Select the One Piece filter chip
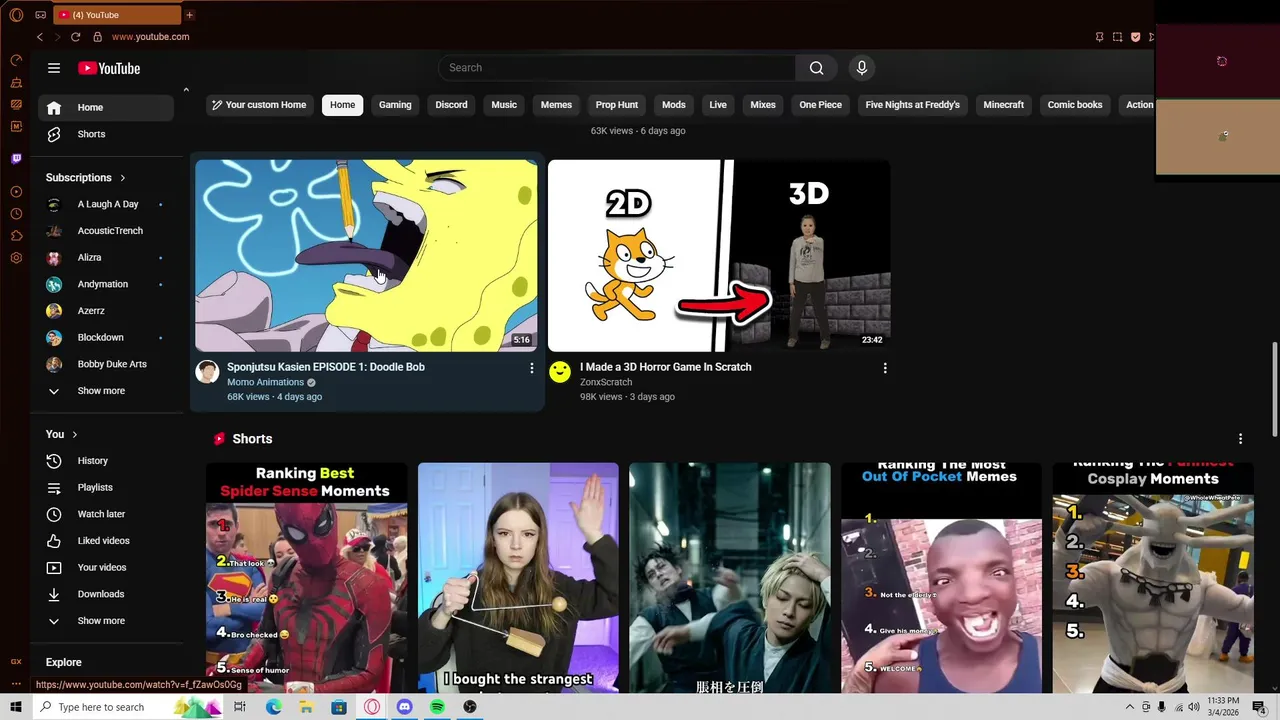This screenshot has height=720, width=1280. [820, 105]
